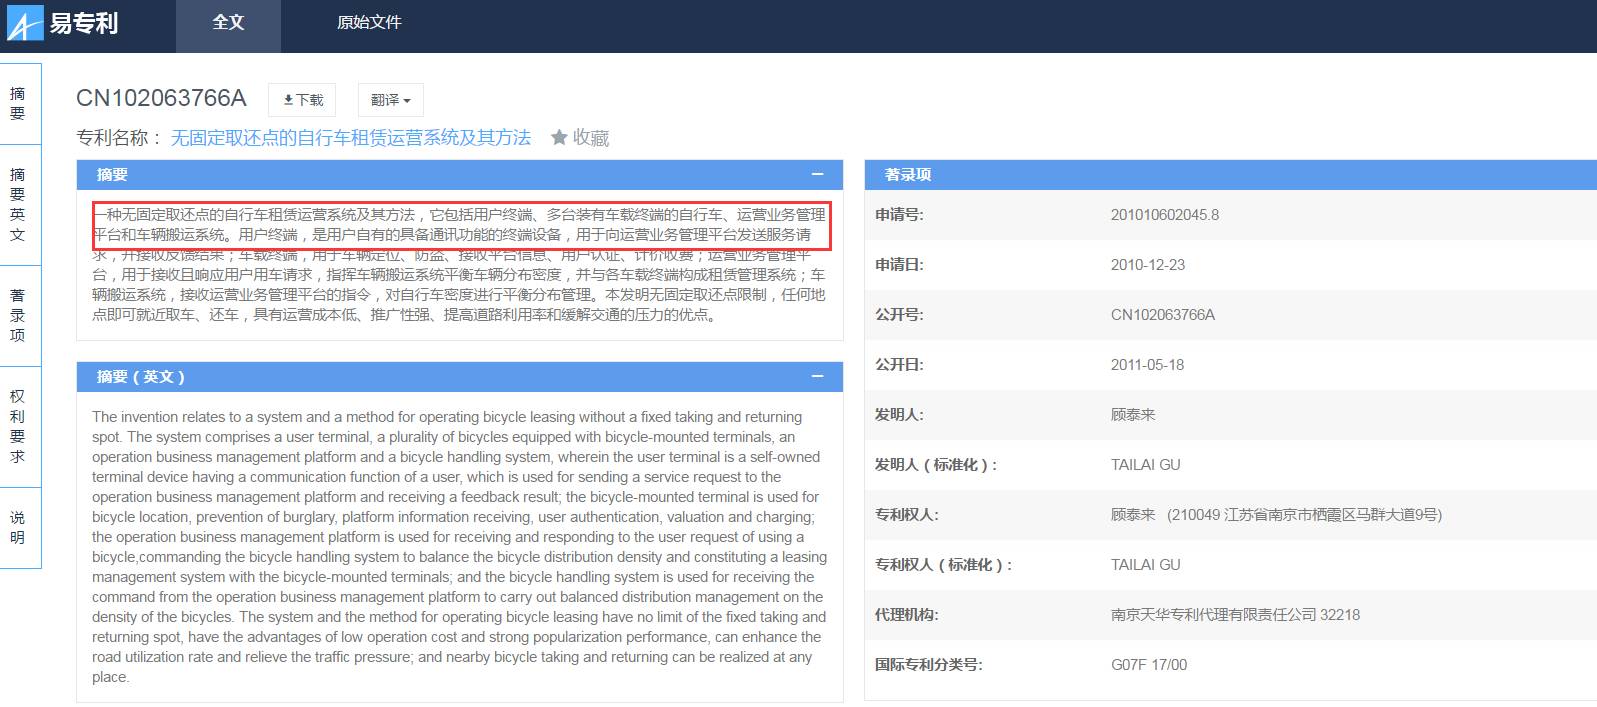The height and width of the screenshot is (707, 1597).
Task: Jump to 摘要英文 section in left sidebar
Action: [x=18, y=205]
